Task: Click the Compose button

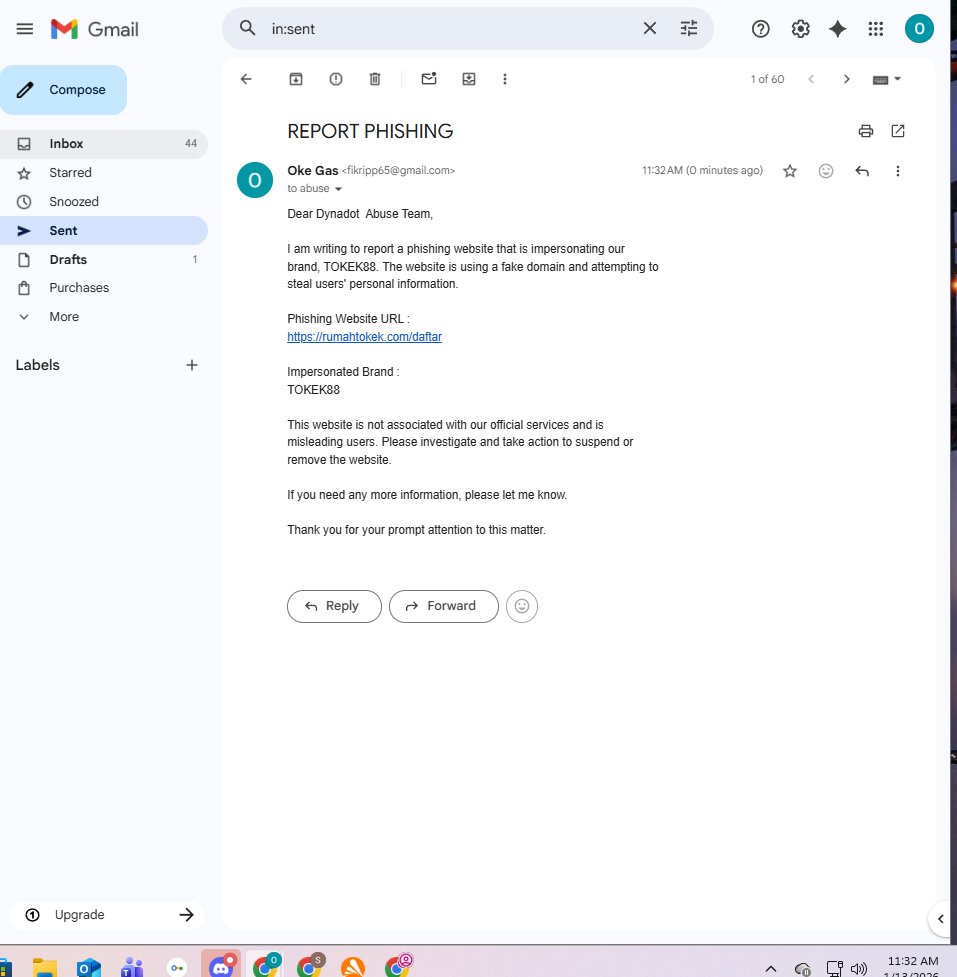Action: point(64,90)
